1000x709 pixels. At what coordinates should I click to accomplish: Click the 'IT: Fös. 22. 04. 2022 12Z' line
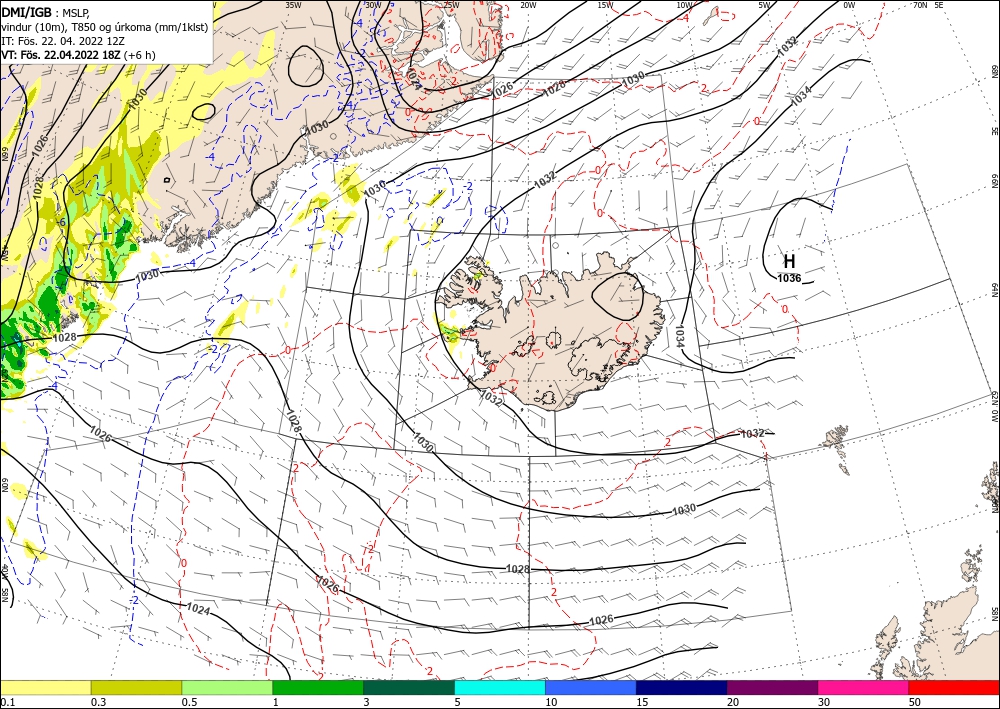coord(61,41)
